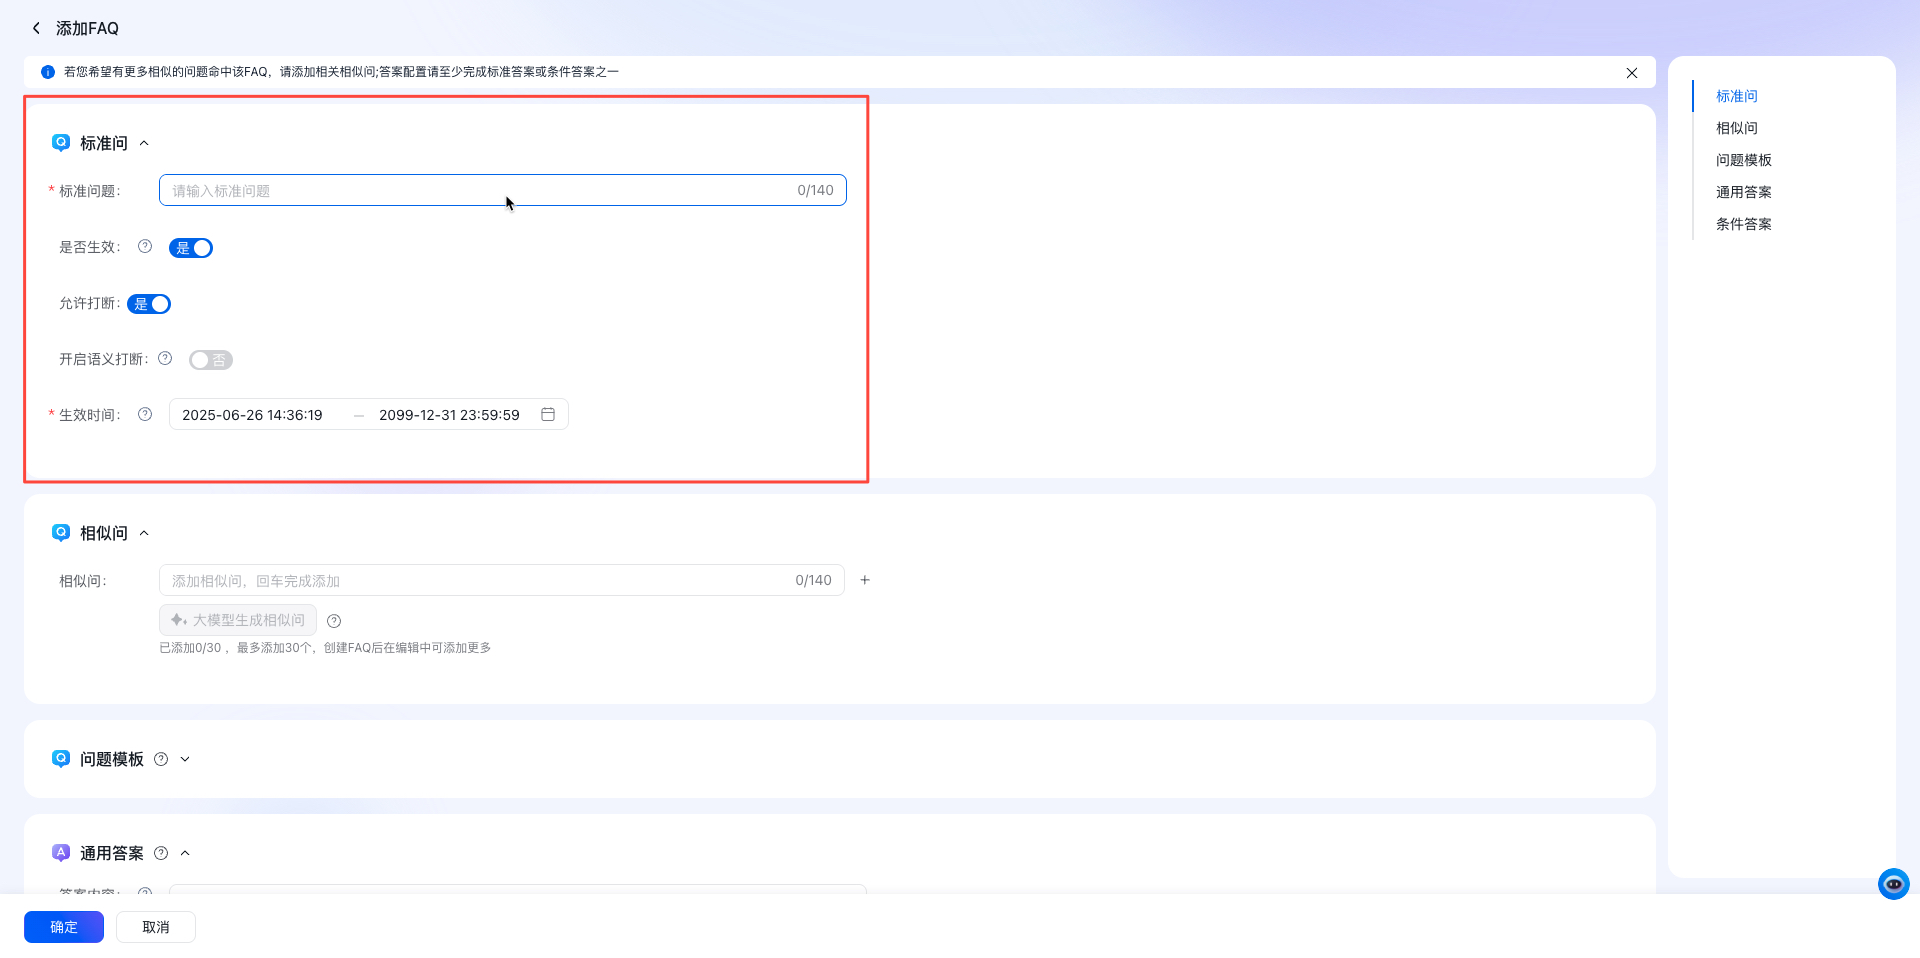Enable the 开启语义打断 switch
The image size is (1920, 958).
(210, 360)
